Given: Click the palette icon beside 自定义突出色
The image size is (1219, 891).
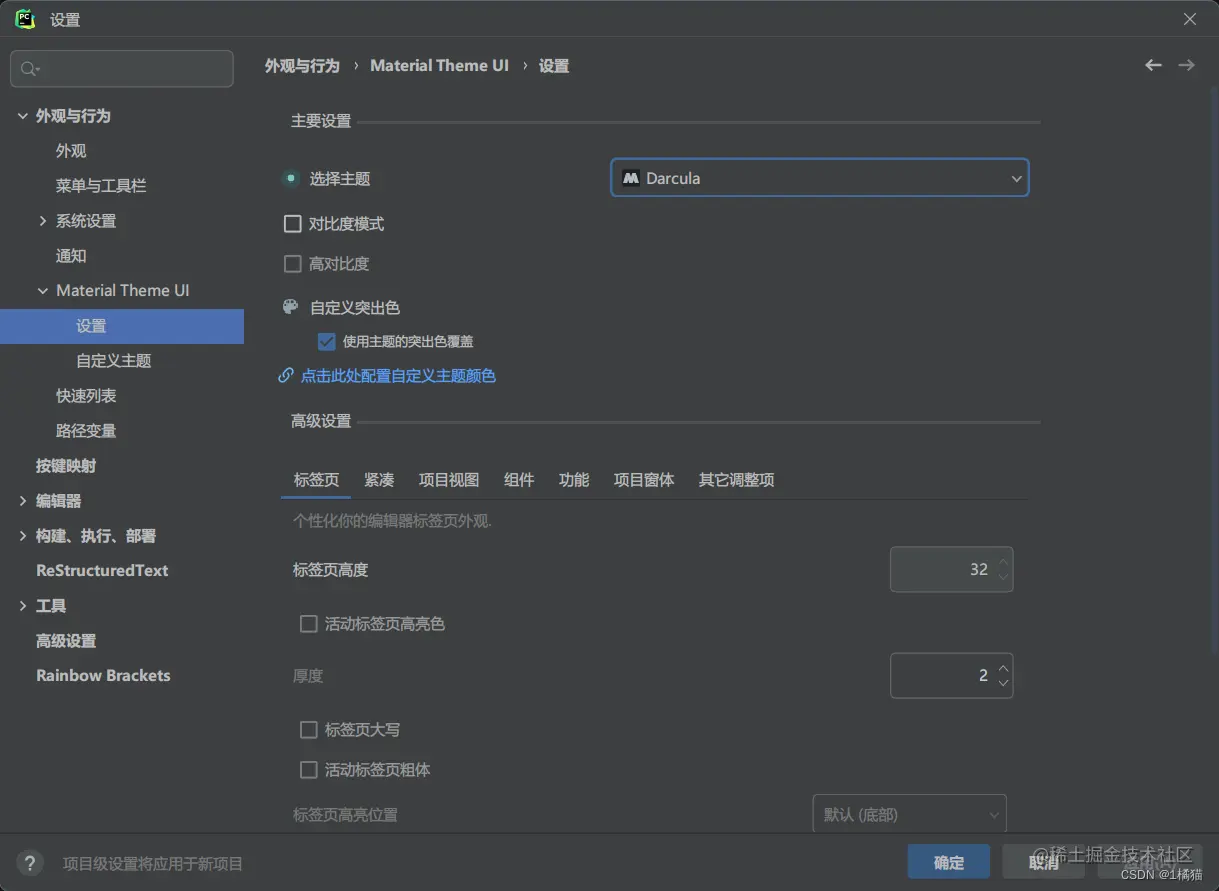Looking at the screenshot, I should [291, 307].
